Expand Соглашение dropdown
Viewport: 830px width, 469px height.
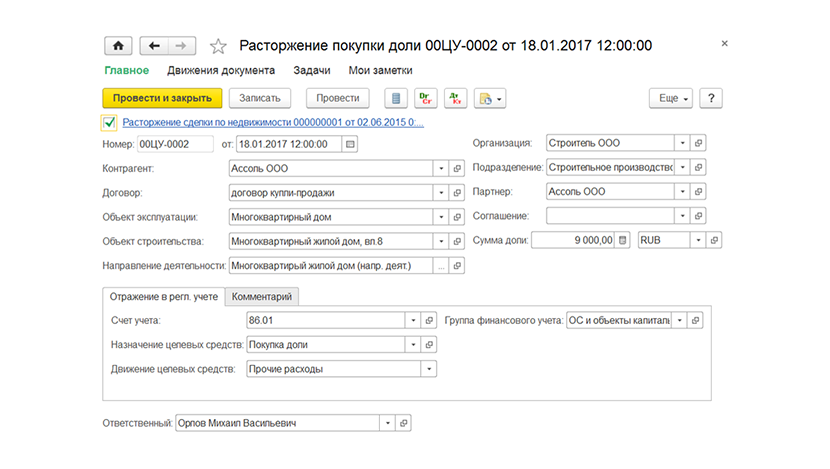click(682, 216)
